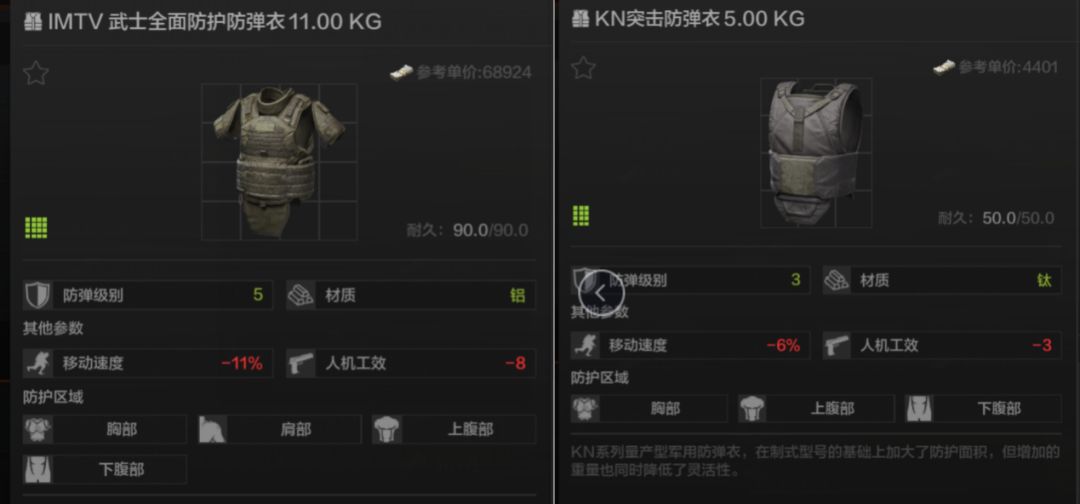Click the green grid icon under IMTV armor

(x=36, y=228)
